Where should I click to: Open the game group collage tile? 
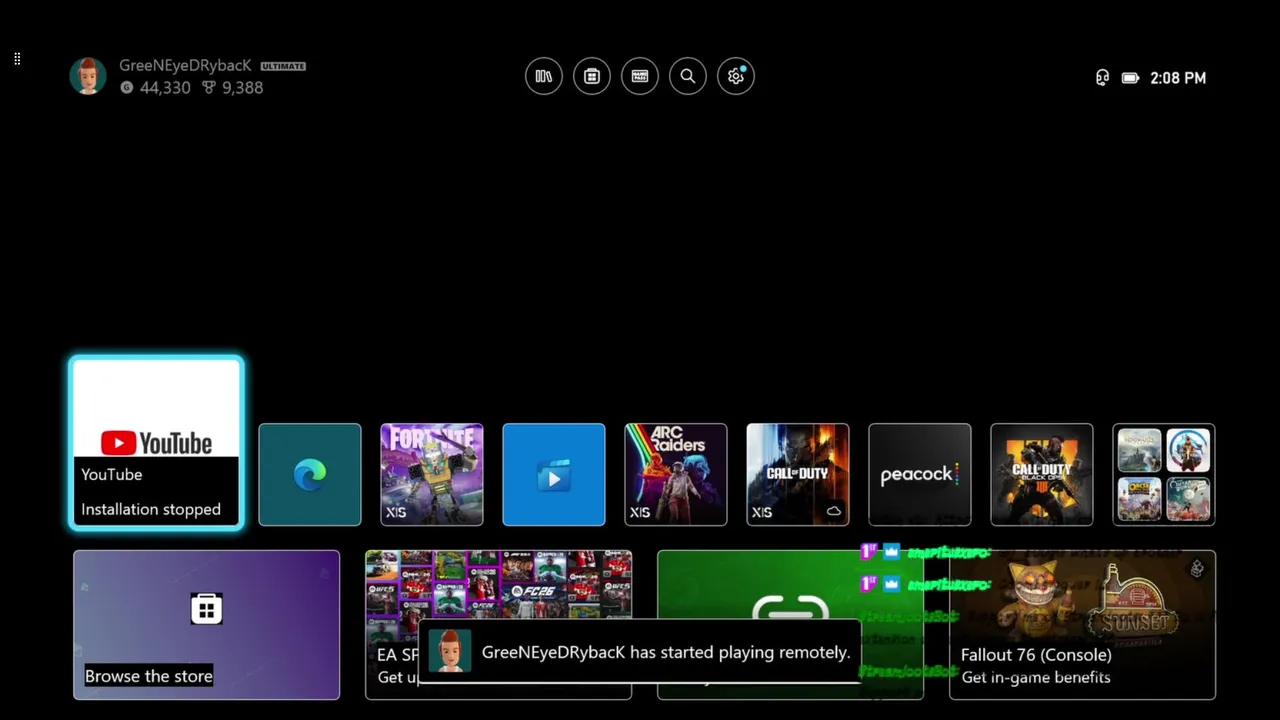click(1164, 474)
